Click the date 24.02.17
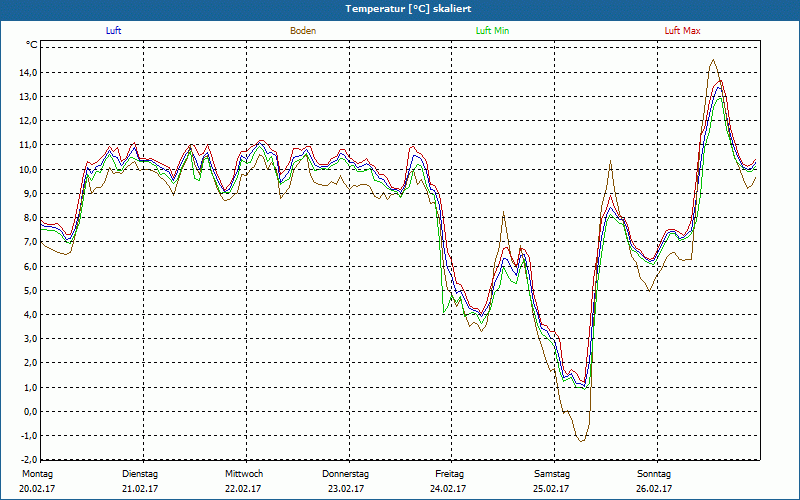 [x=447, y=489]
